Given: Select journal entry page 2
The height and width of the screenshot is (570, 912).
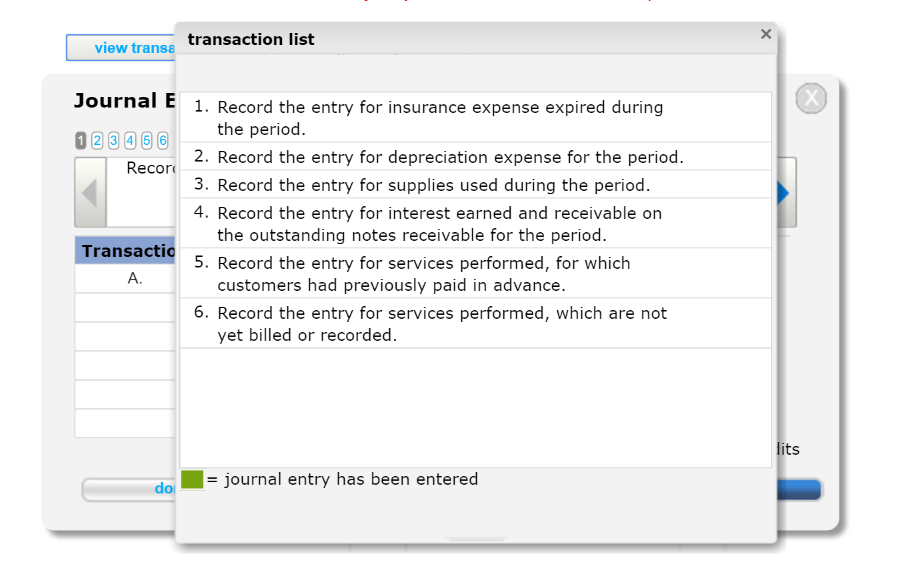Looking at the screenshot, I should [x=97, y=140].
